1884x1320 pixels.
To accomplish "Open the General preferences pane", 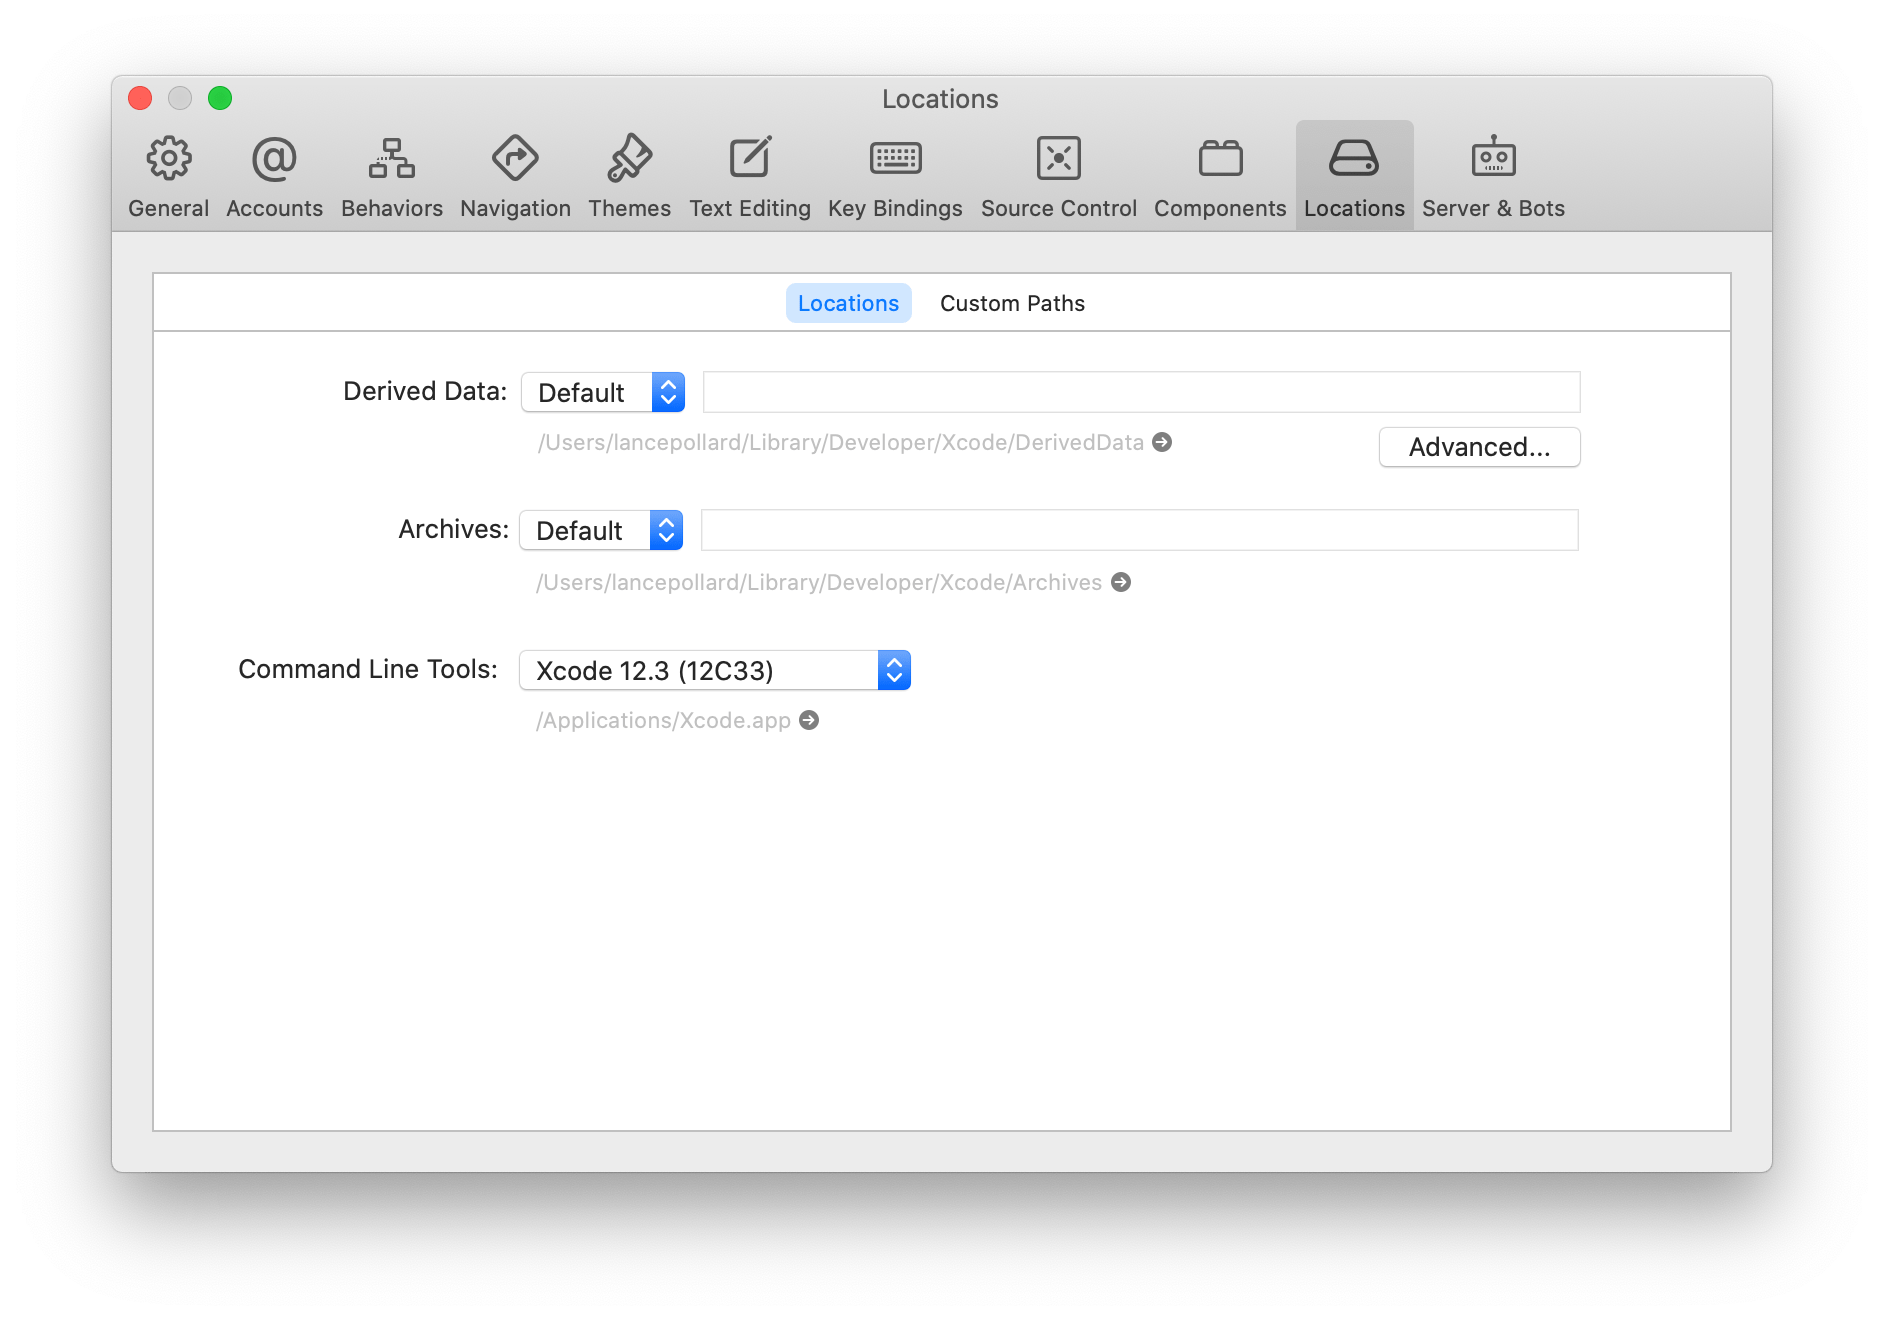I will (x=168, y=175).
